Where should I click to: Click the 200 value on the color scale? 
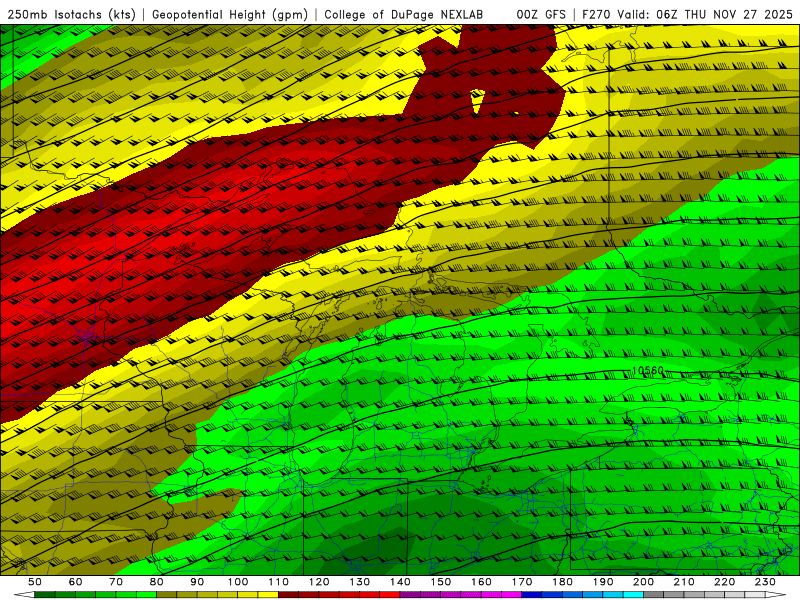643,582
